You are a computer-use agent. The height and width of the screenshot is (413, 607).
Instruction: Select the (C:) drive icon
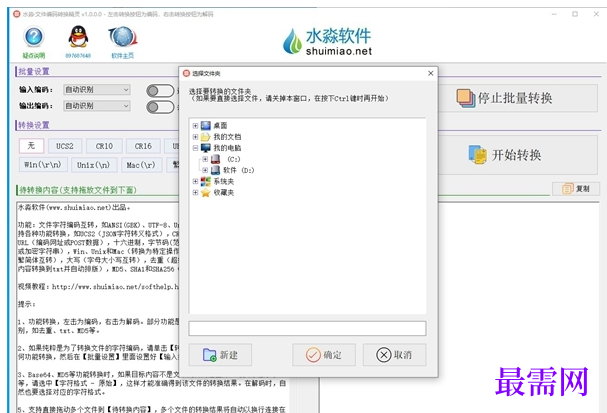click(216, 159)
